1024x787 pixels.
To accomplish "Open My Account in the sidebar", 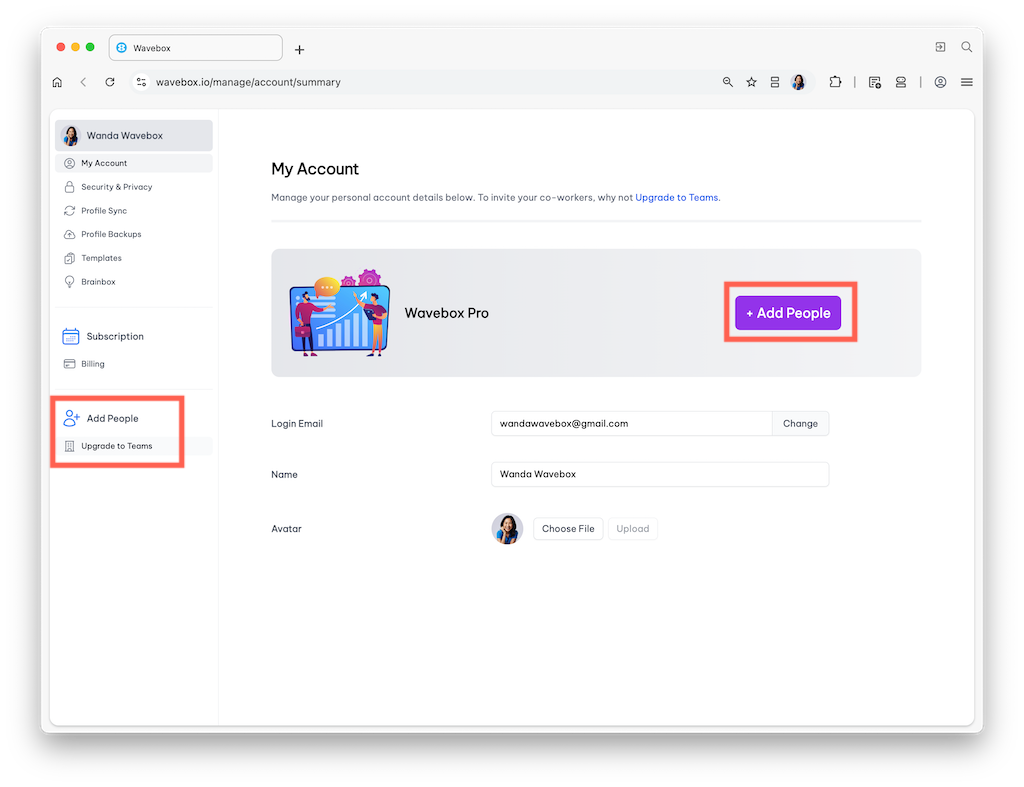I will pyautogui.click(x=134, y=163).
